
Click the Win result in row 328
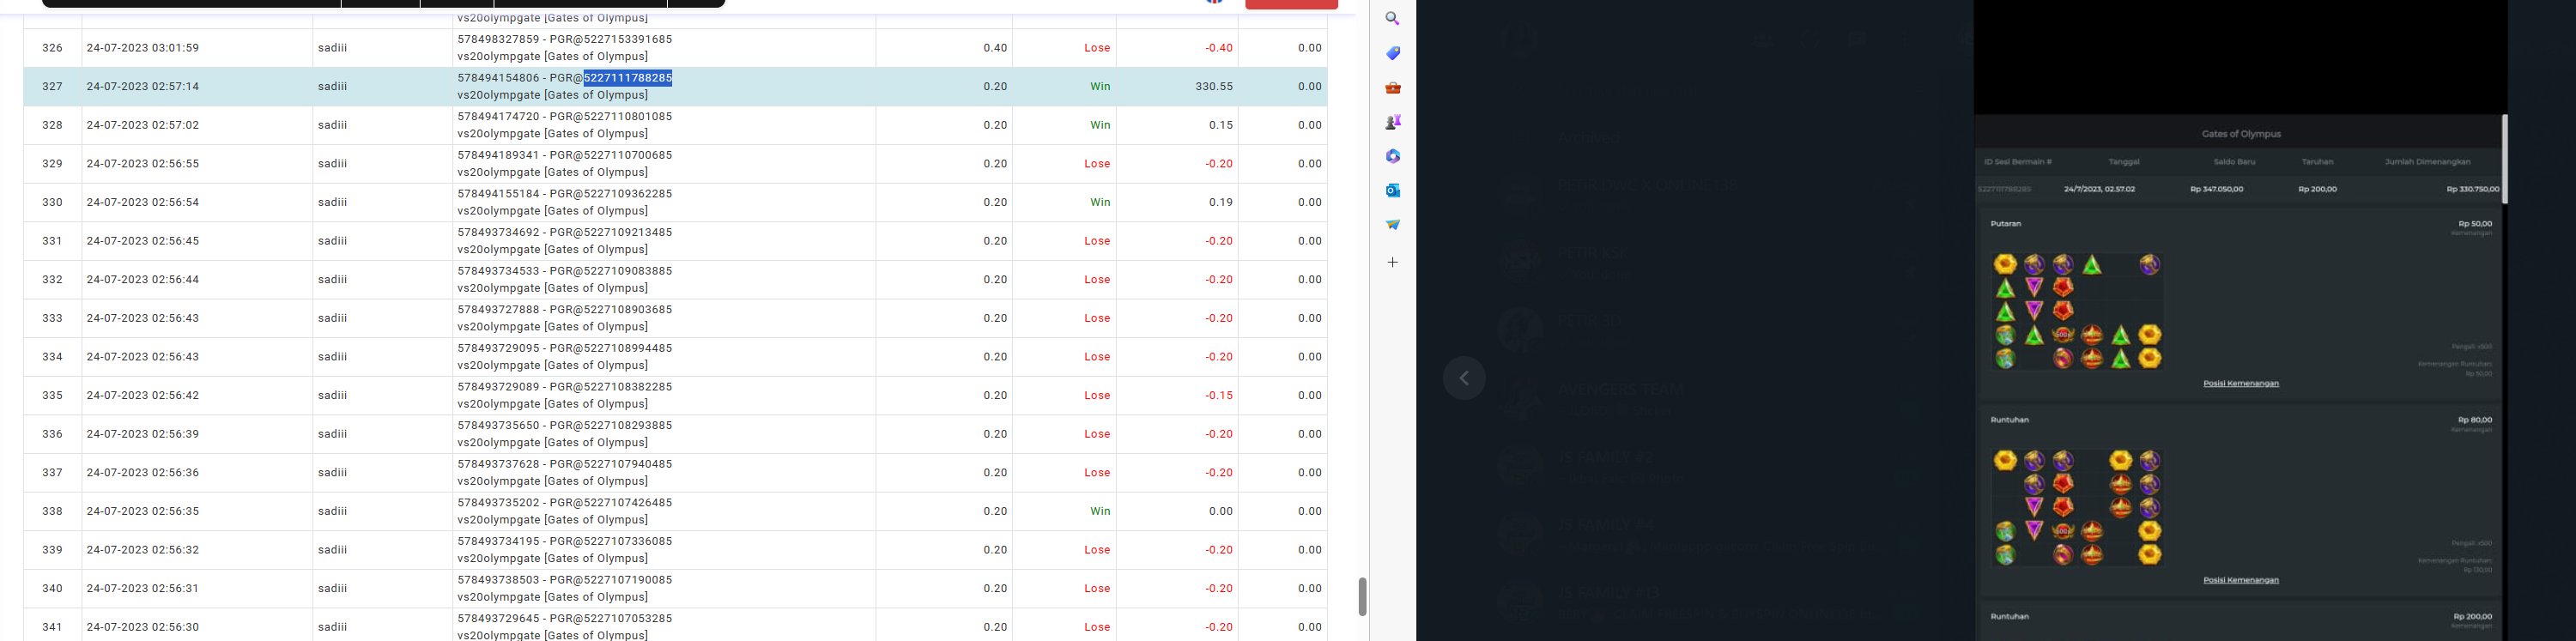pos(1100,125)
